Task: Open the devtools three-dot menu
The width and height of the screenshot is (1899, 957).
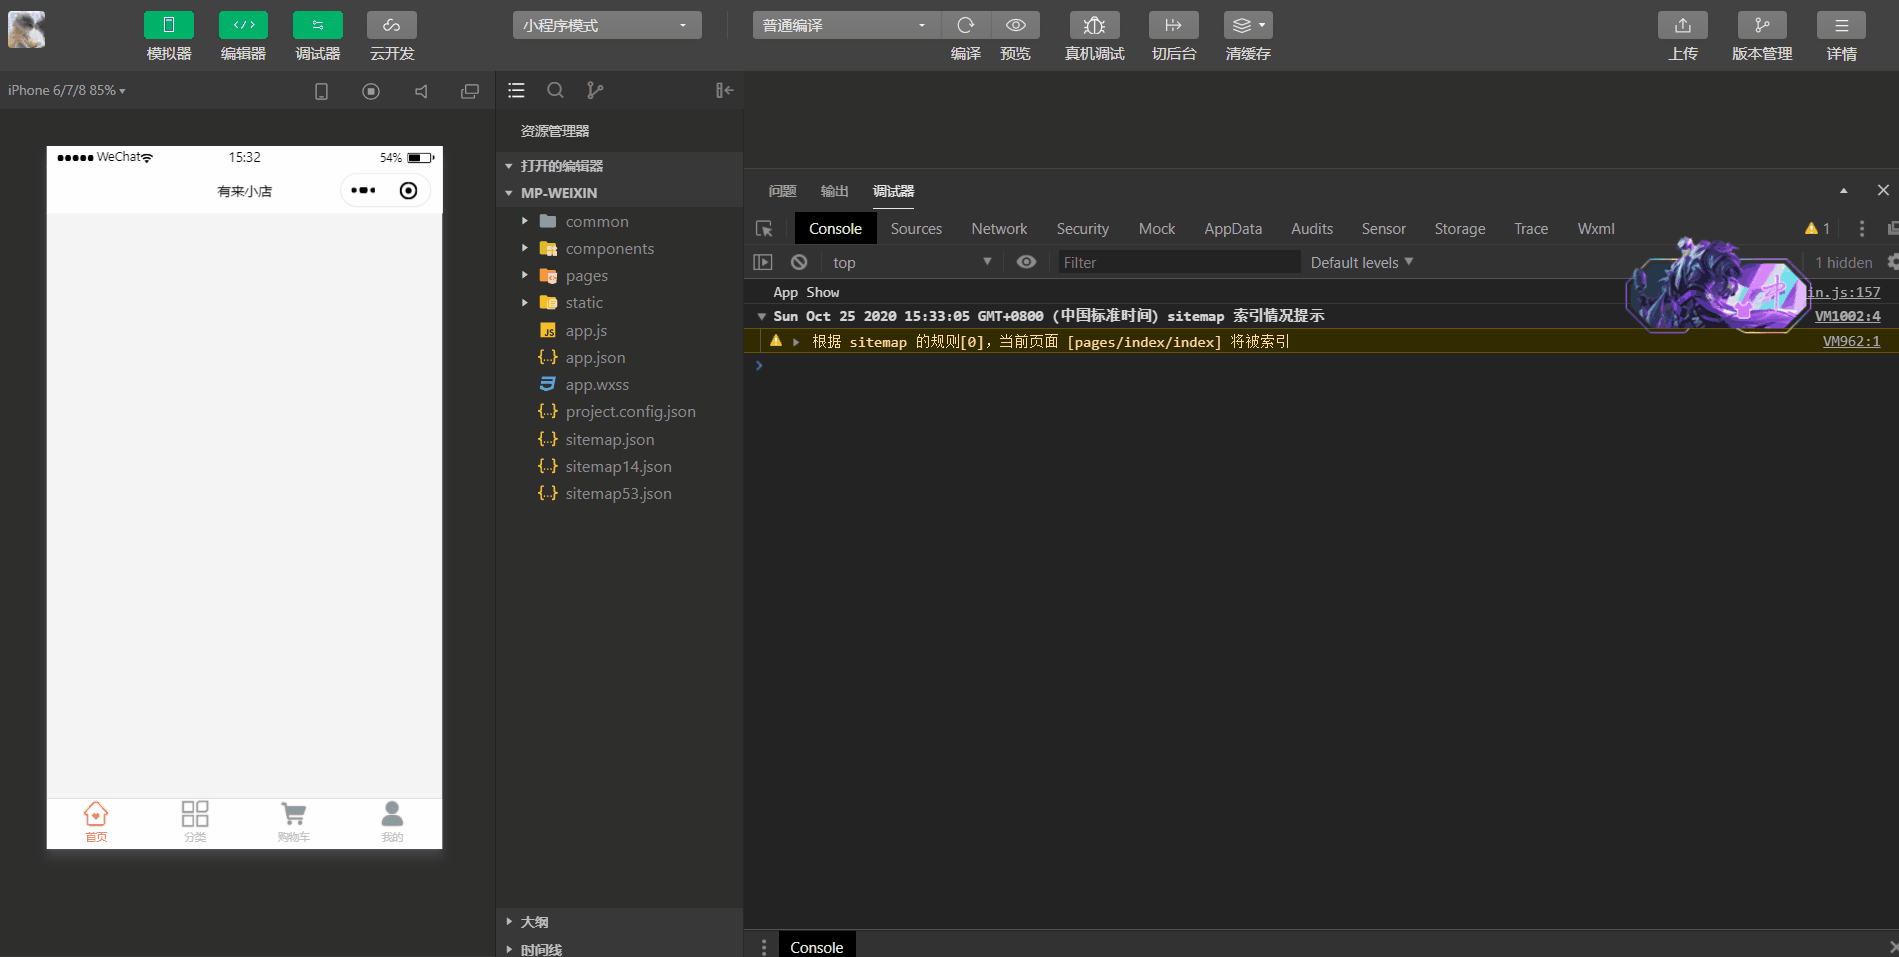Action: [x=1862, y=229]
